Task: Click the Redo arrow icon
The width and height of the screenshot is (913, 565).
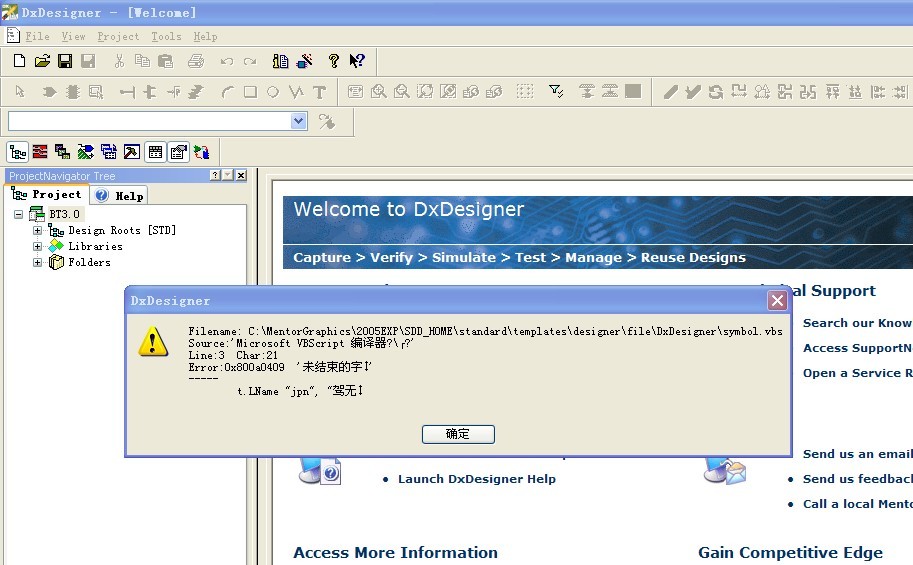Action: pos(250,61)
